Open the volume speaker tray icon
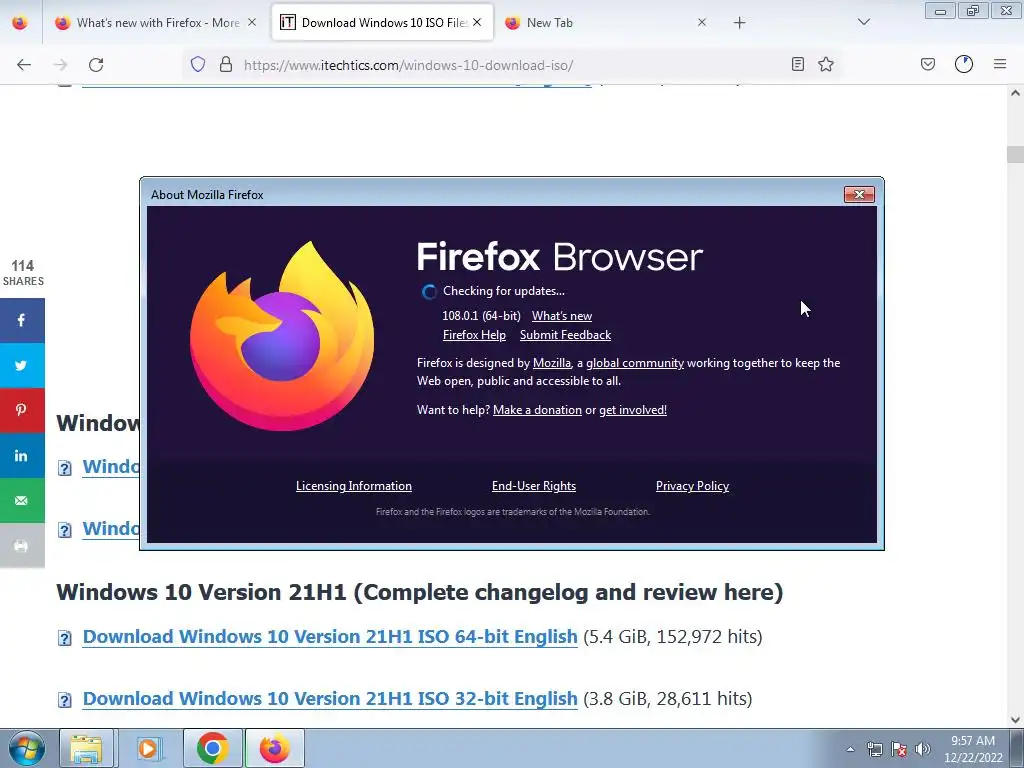The width and height of the screenshot is (1024, 768). pos(923,749)
